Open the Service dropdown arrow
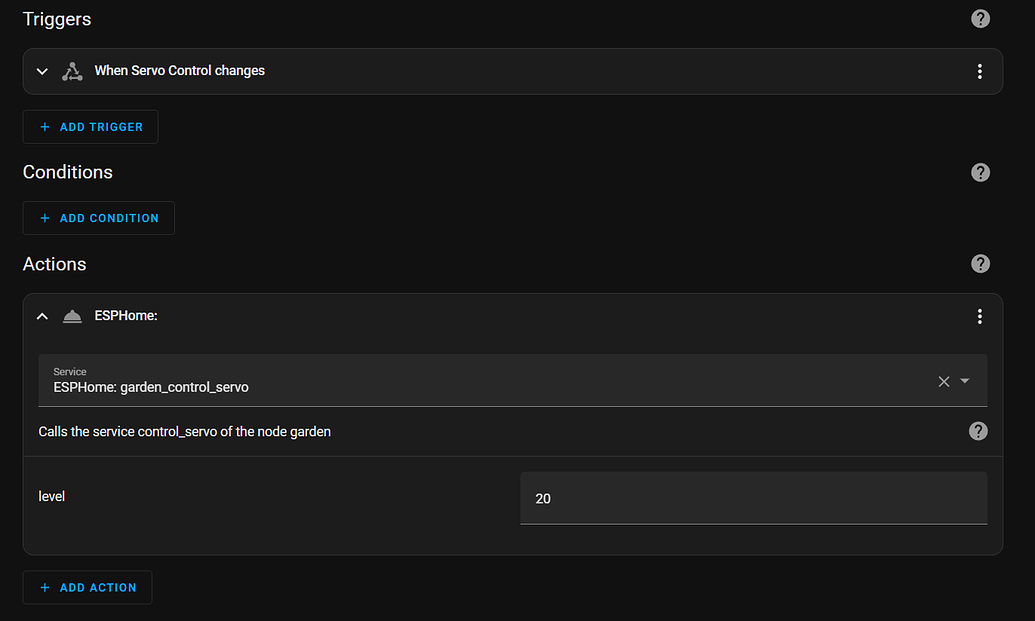The image size is (1035, 621). tap(964, 381)
